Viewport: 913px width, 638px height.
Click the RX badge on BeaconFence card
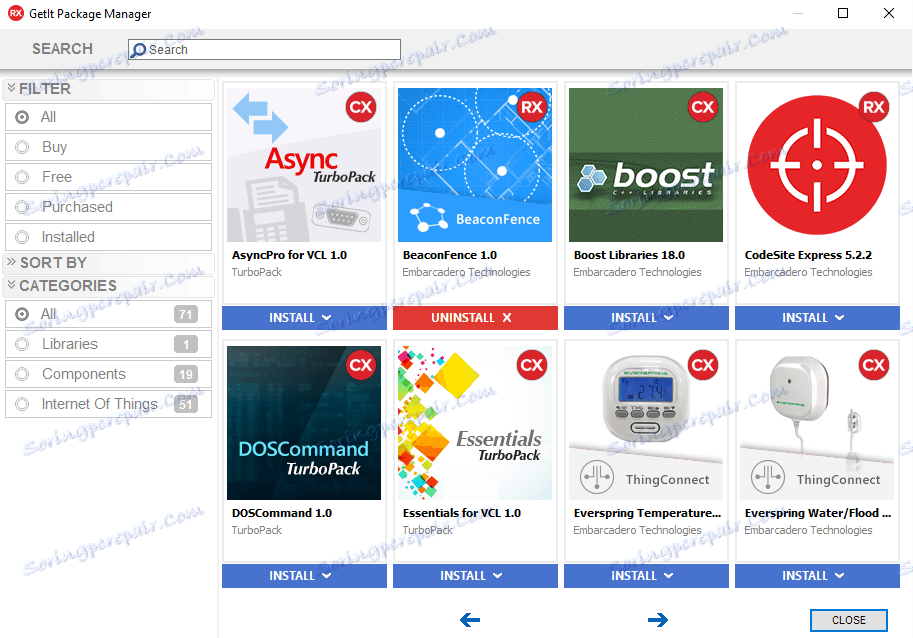pos(532,107)
